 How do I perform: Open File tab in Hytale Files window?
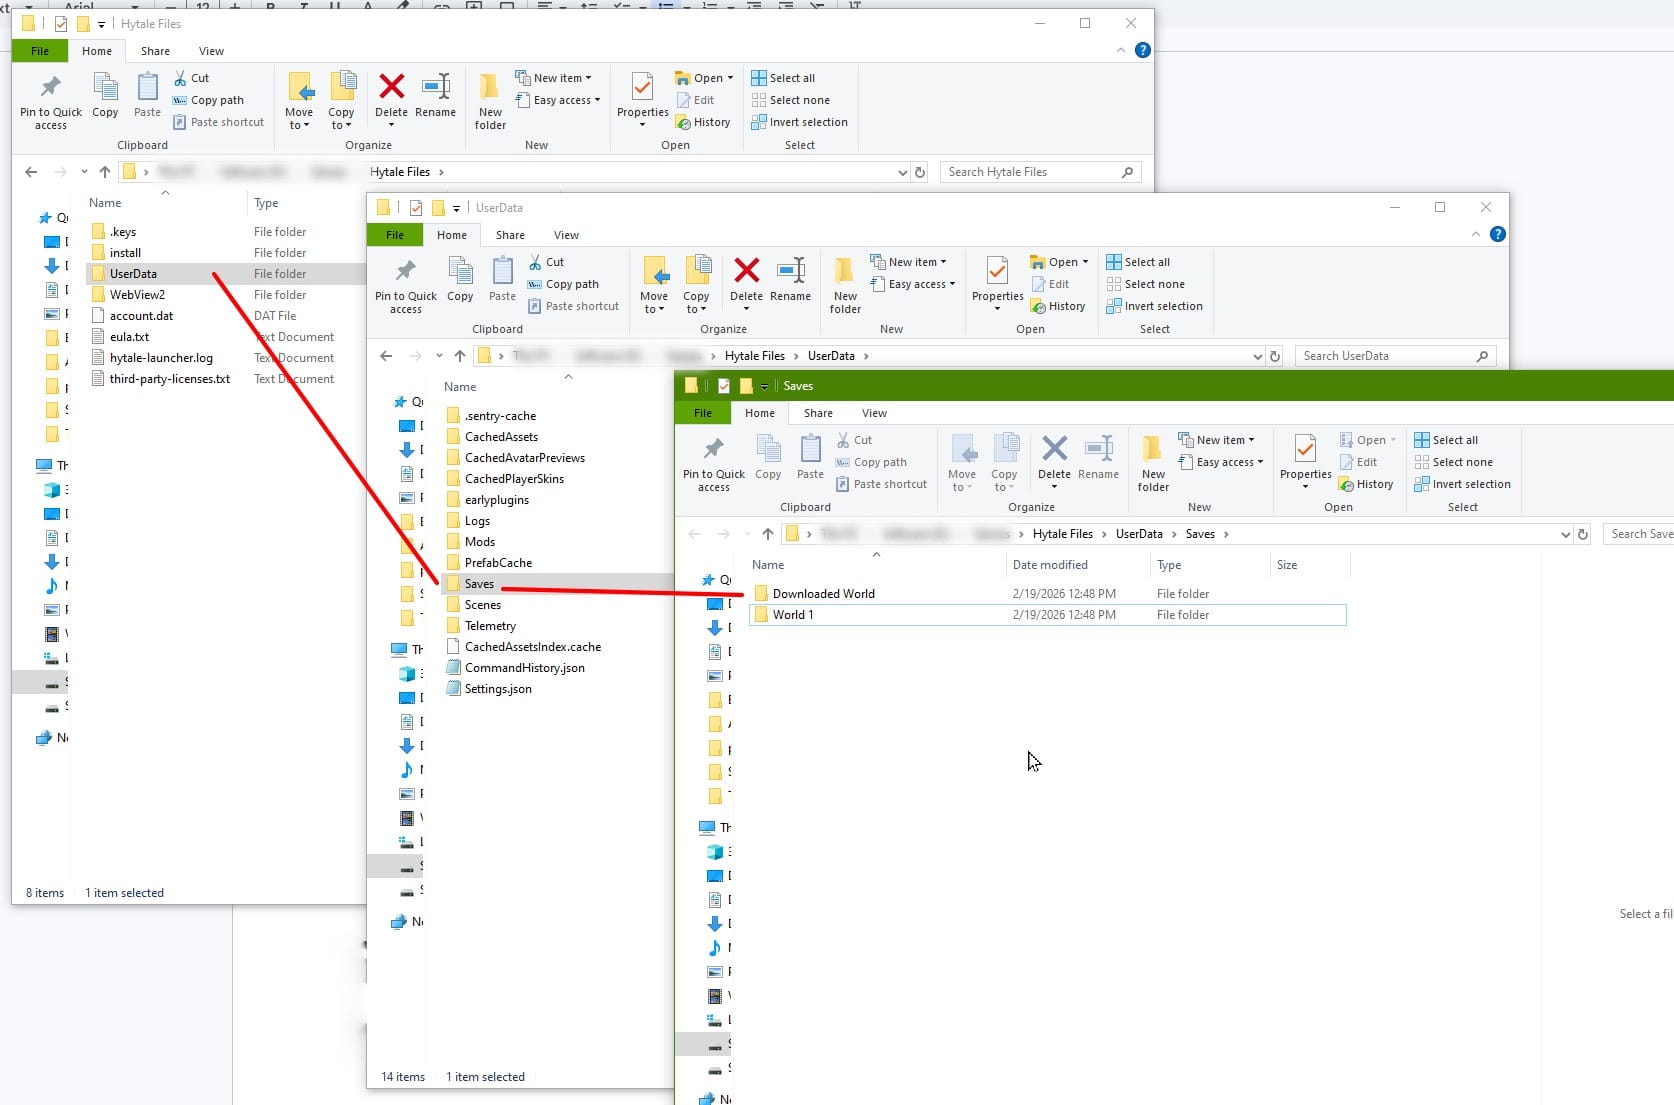(40, 51)
